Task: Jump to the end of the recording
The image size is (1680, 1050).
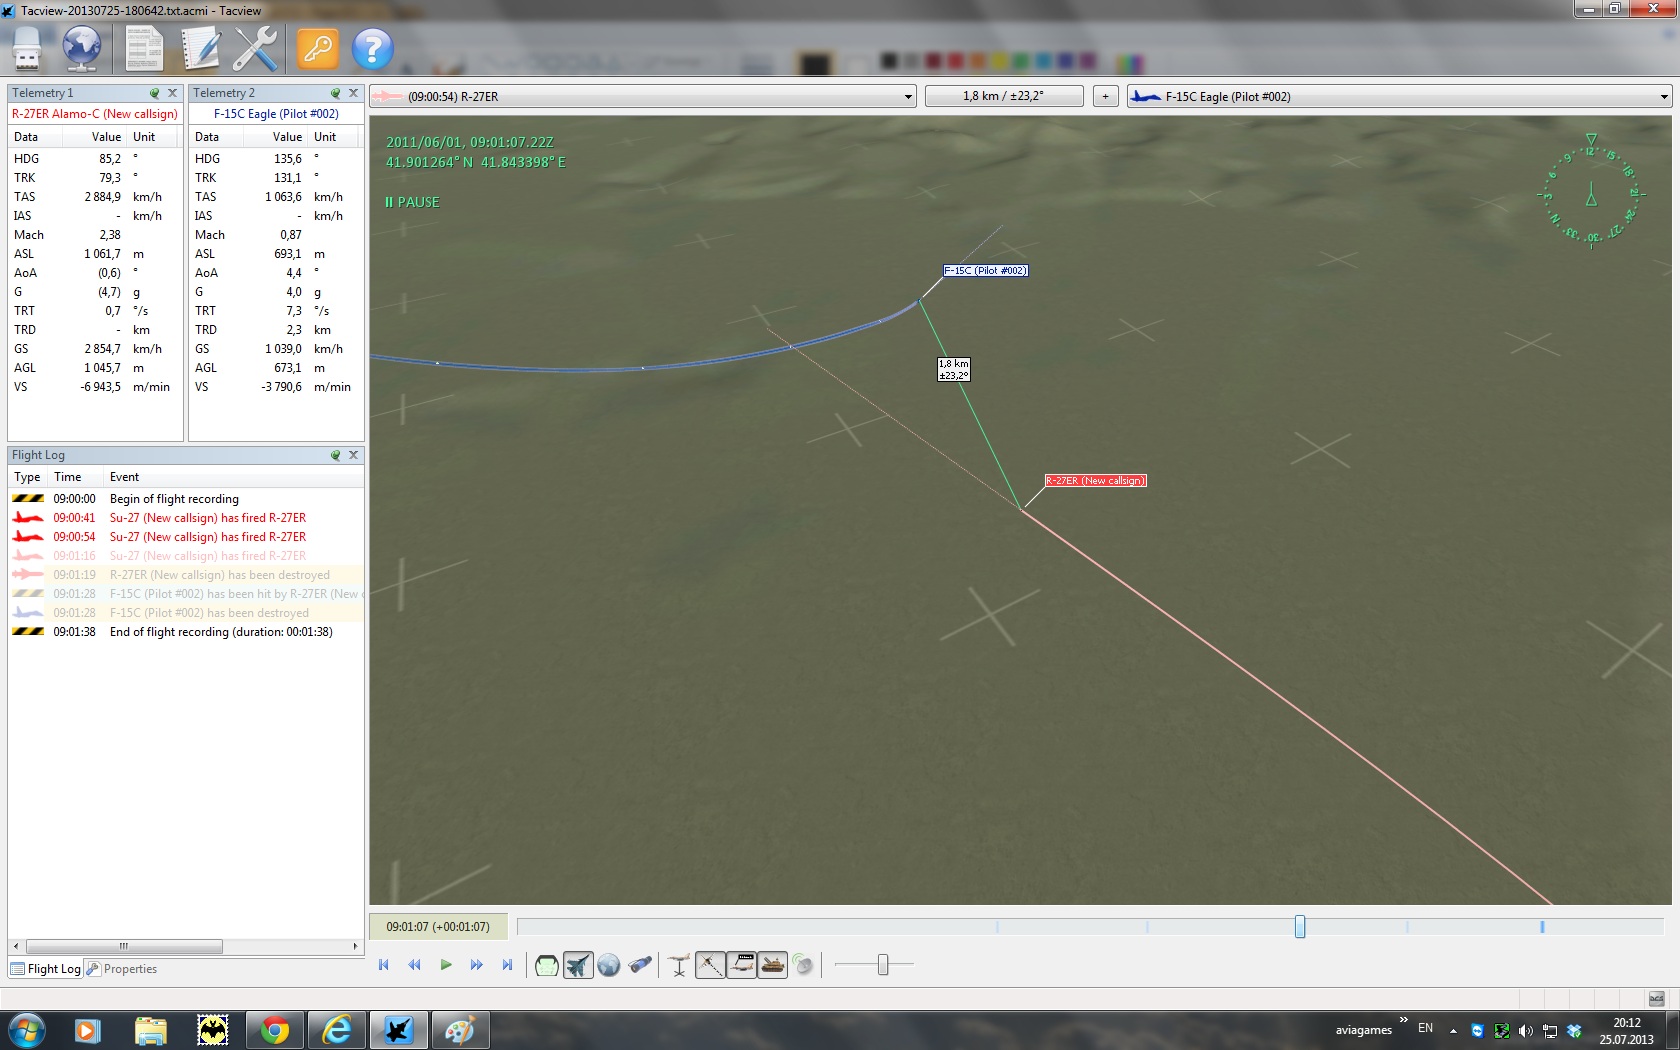Action: (x=508, y=965)
